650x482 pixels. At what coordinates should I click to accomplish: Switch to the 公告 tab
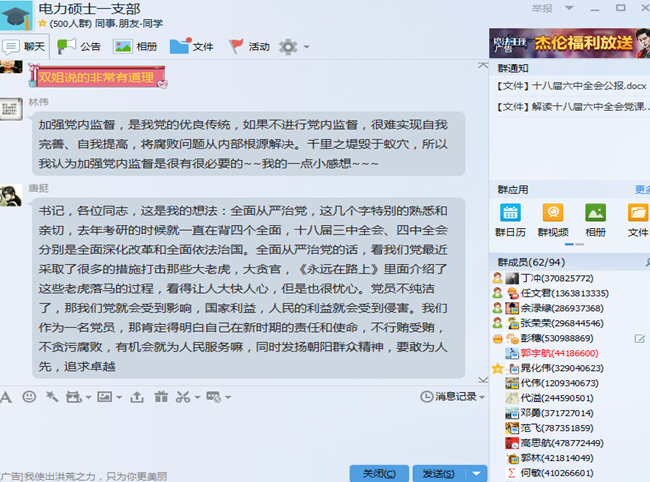point(79,46)
